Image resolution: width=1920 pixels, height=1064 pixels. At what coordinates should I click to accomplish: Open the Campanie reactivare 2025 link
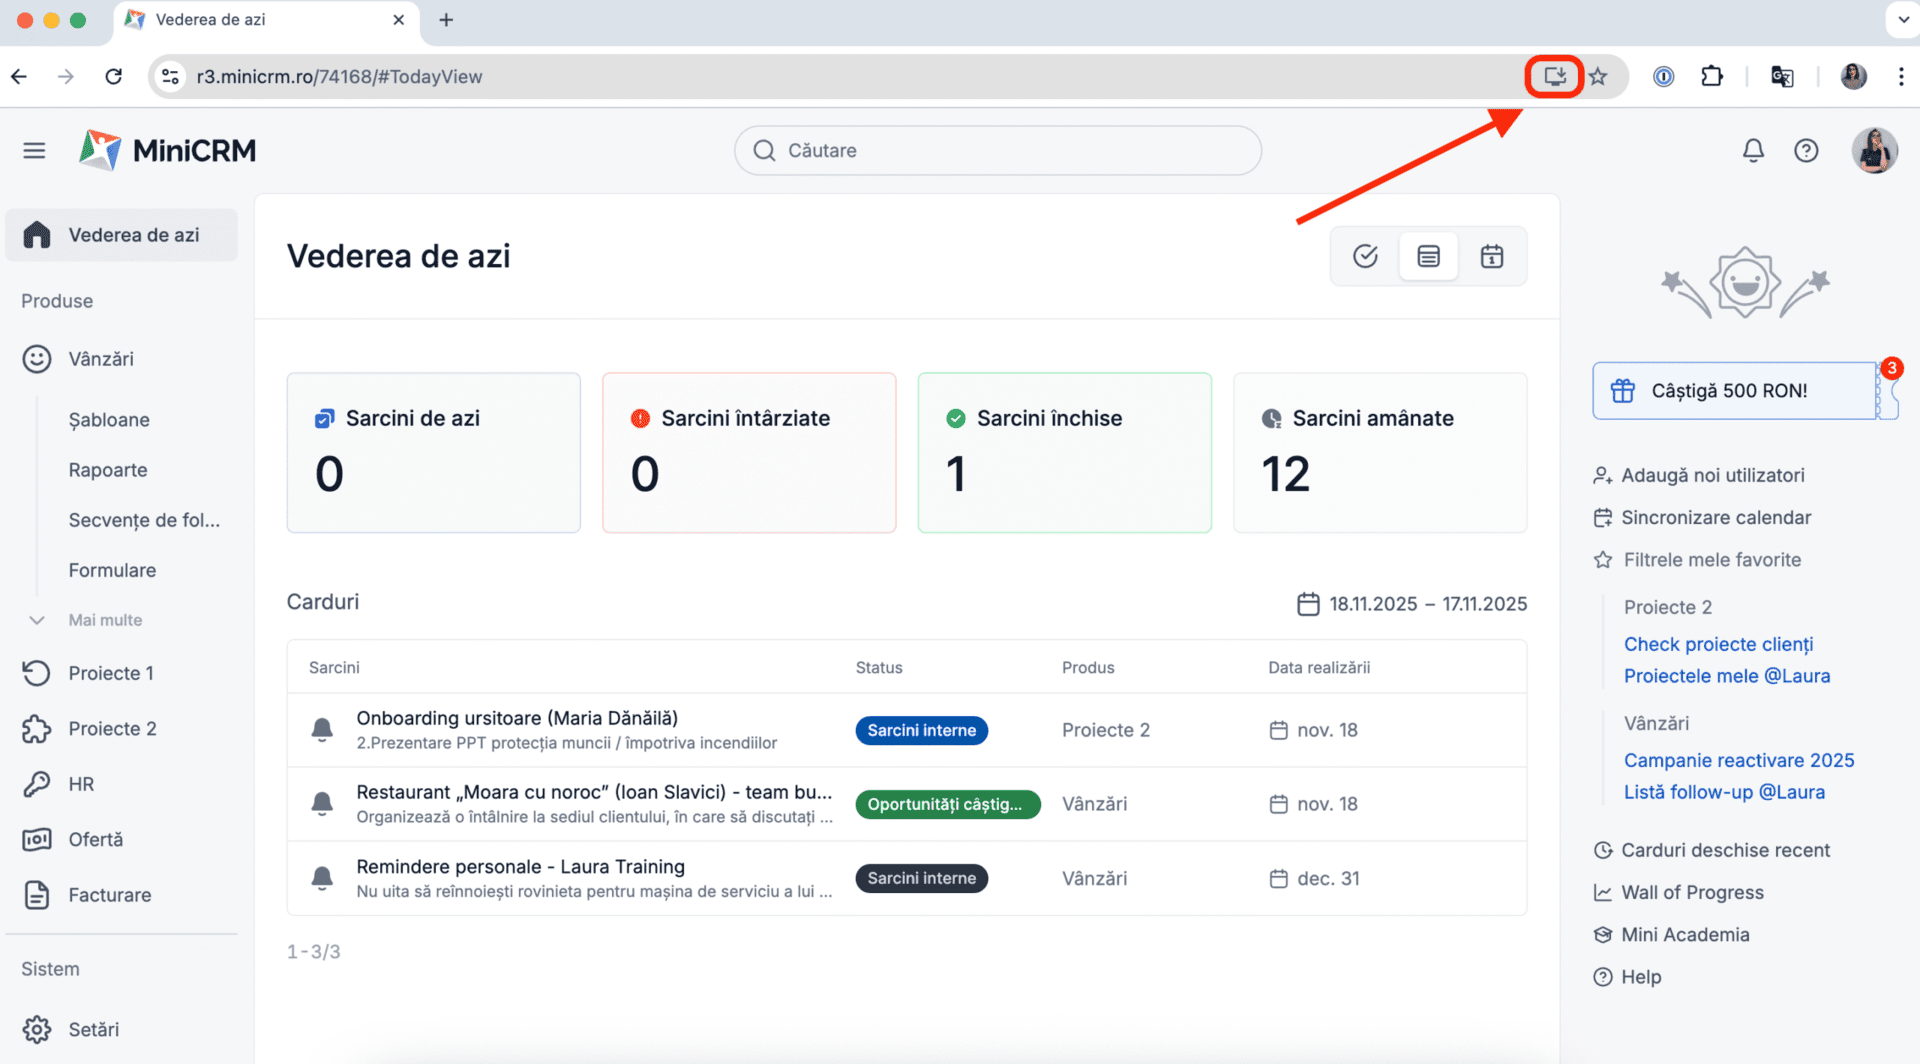pyautogui.click(x=1738, y=760)
